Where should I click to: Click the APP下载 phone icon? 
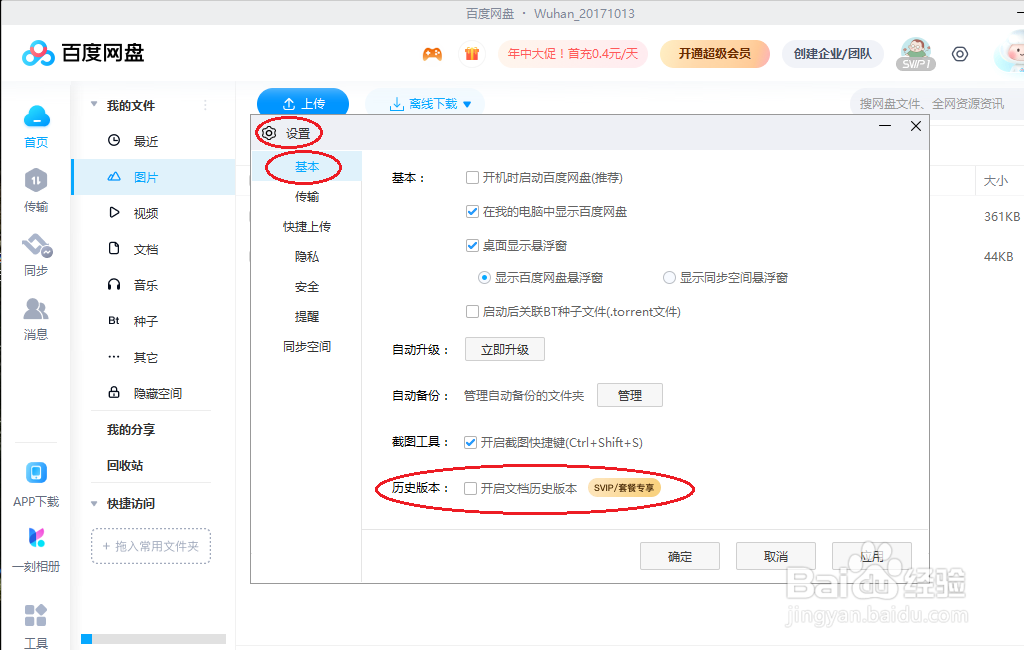37,472
